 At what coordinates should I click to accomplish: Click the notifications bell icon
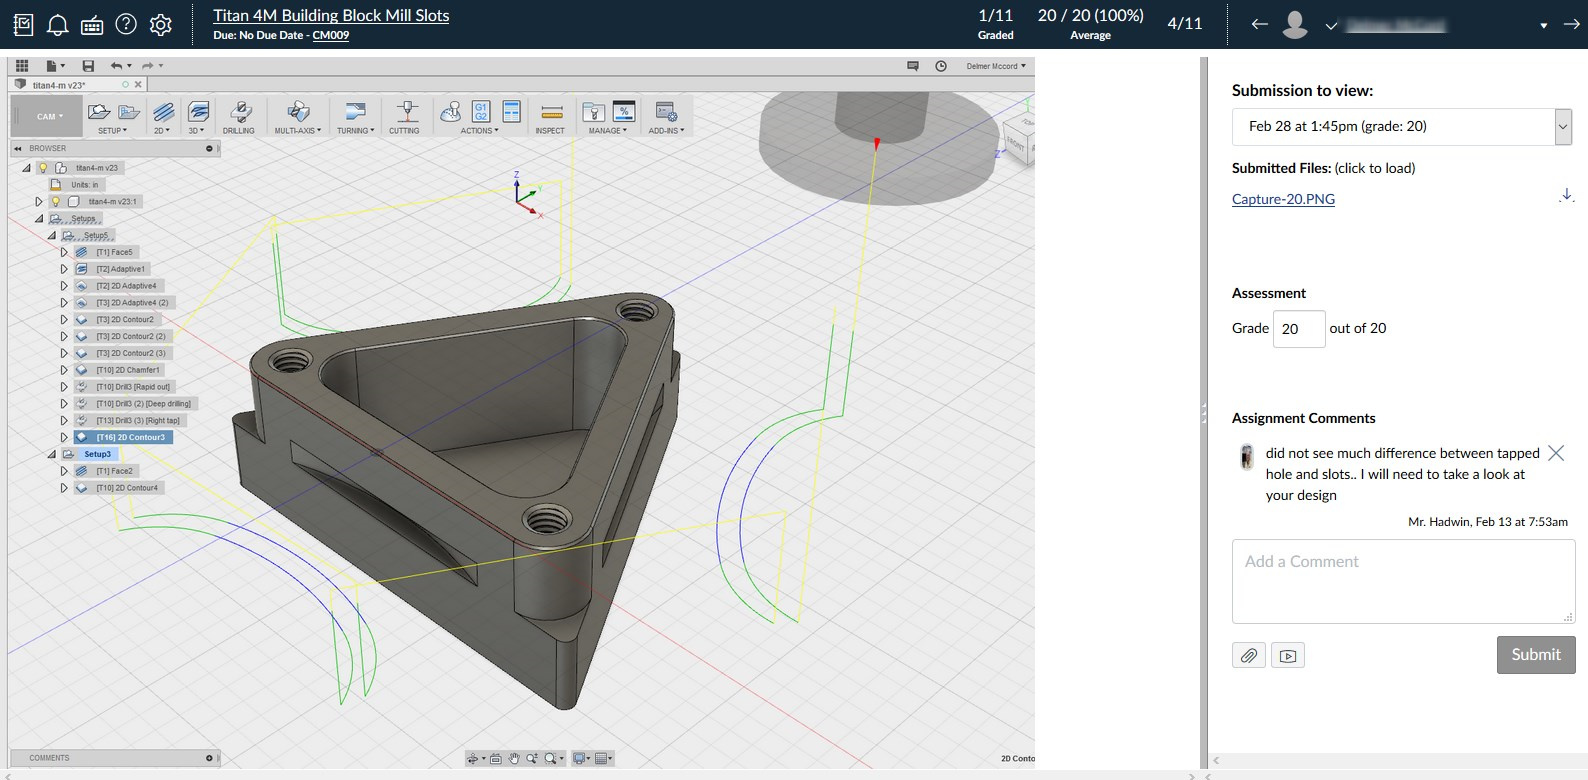pos(58,24)
